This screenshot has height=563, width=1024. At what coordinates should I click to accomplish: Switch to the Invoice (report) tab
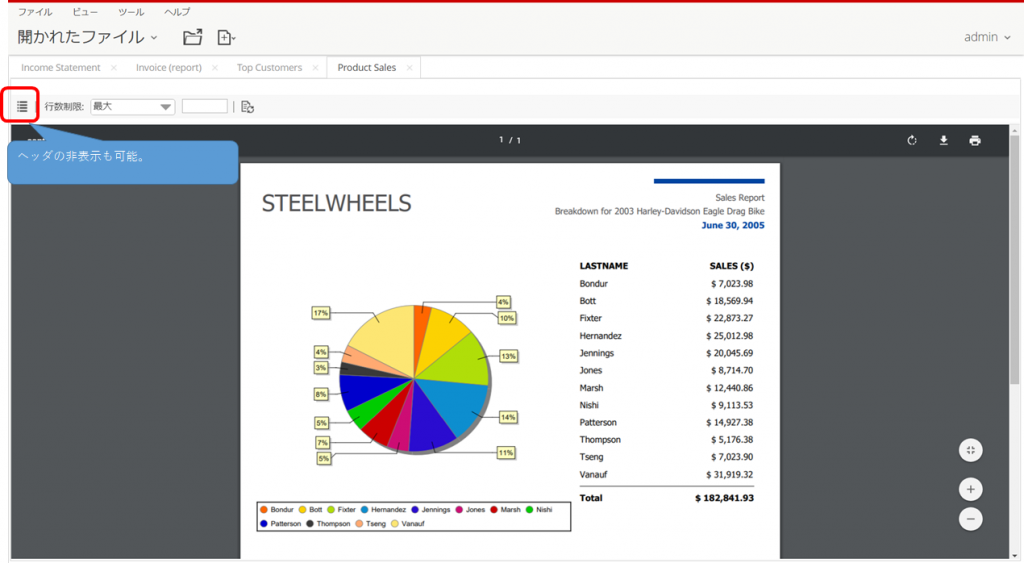coord(168,68)
